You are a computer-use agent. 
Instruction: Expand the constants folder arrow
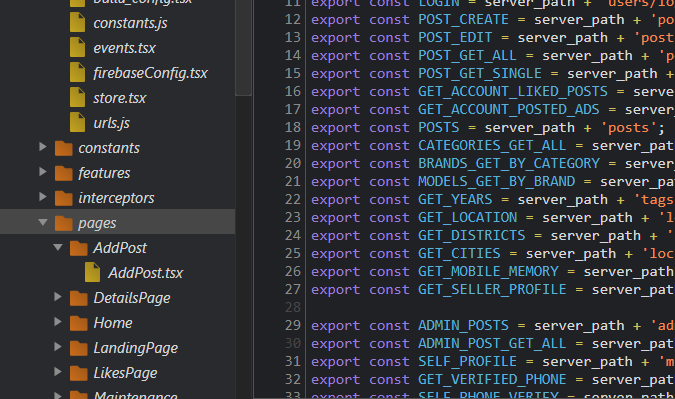(43, 147)
